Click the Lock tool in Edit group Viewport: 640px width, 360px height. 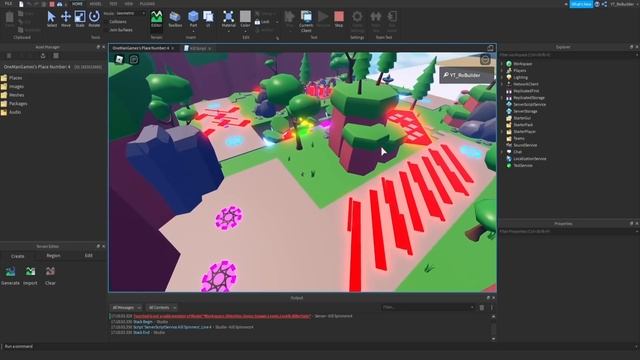tap(262, 22)
